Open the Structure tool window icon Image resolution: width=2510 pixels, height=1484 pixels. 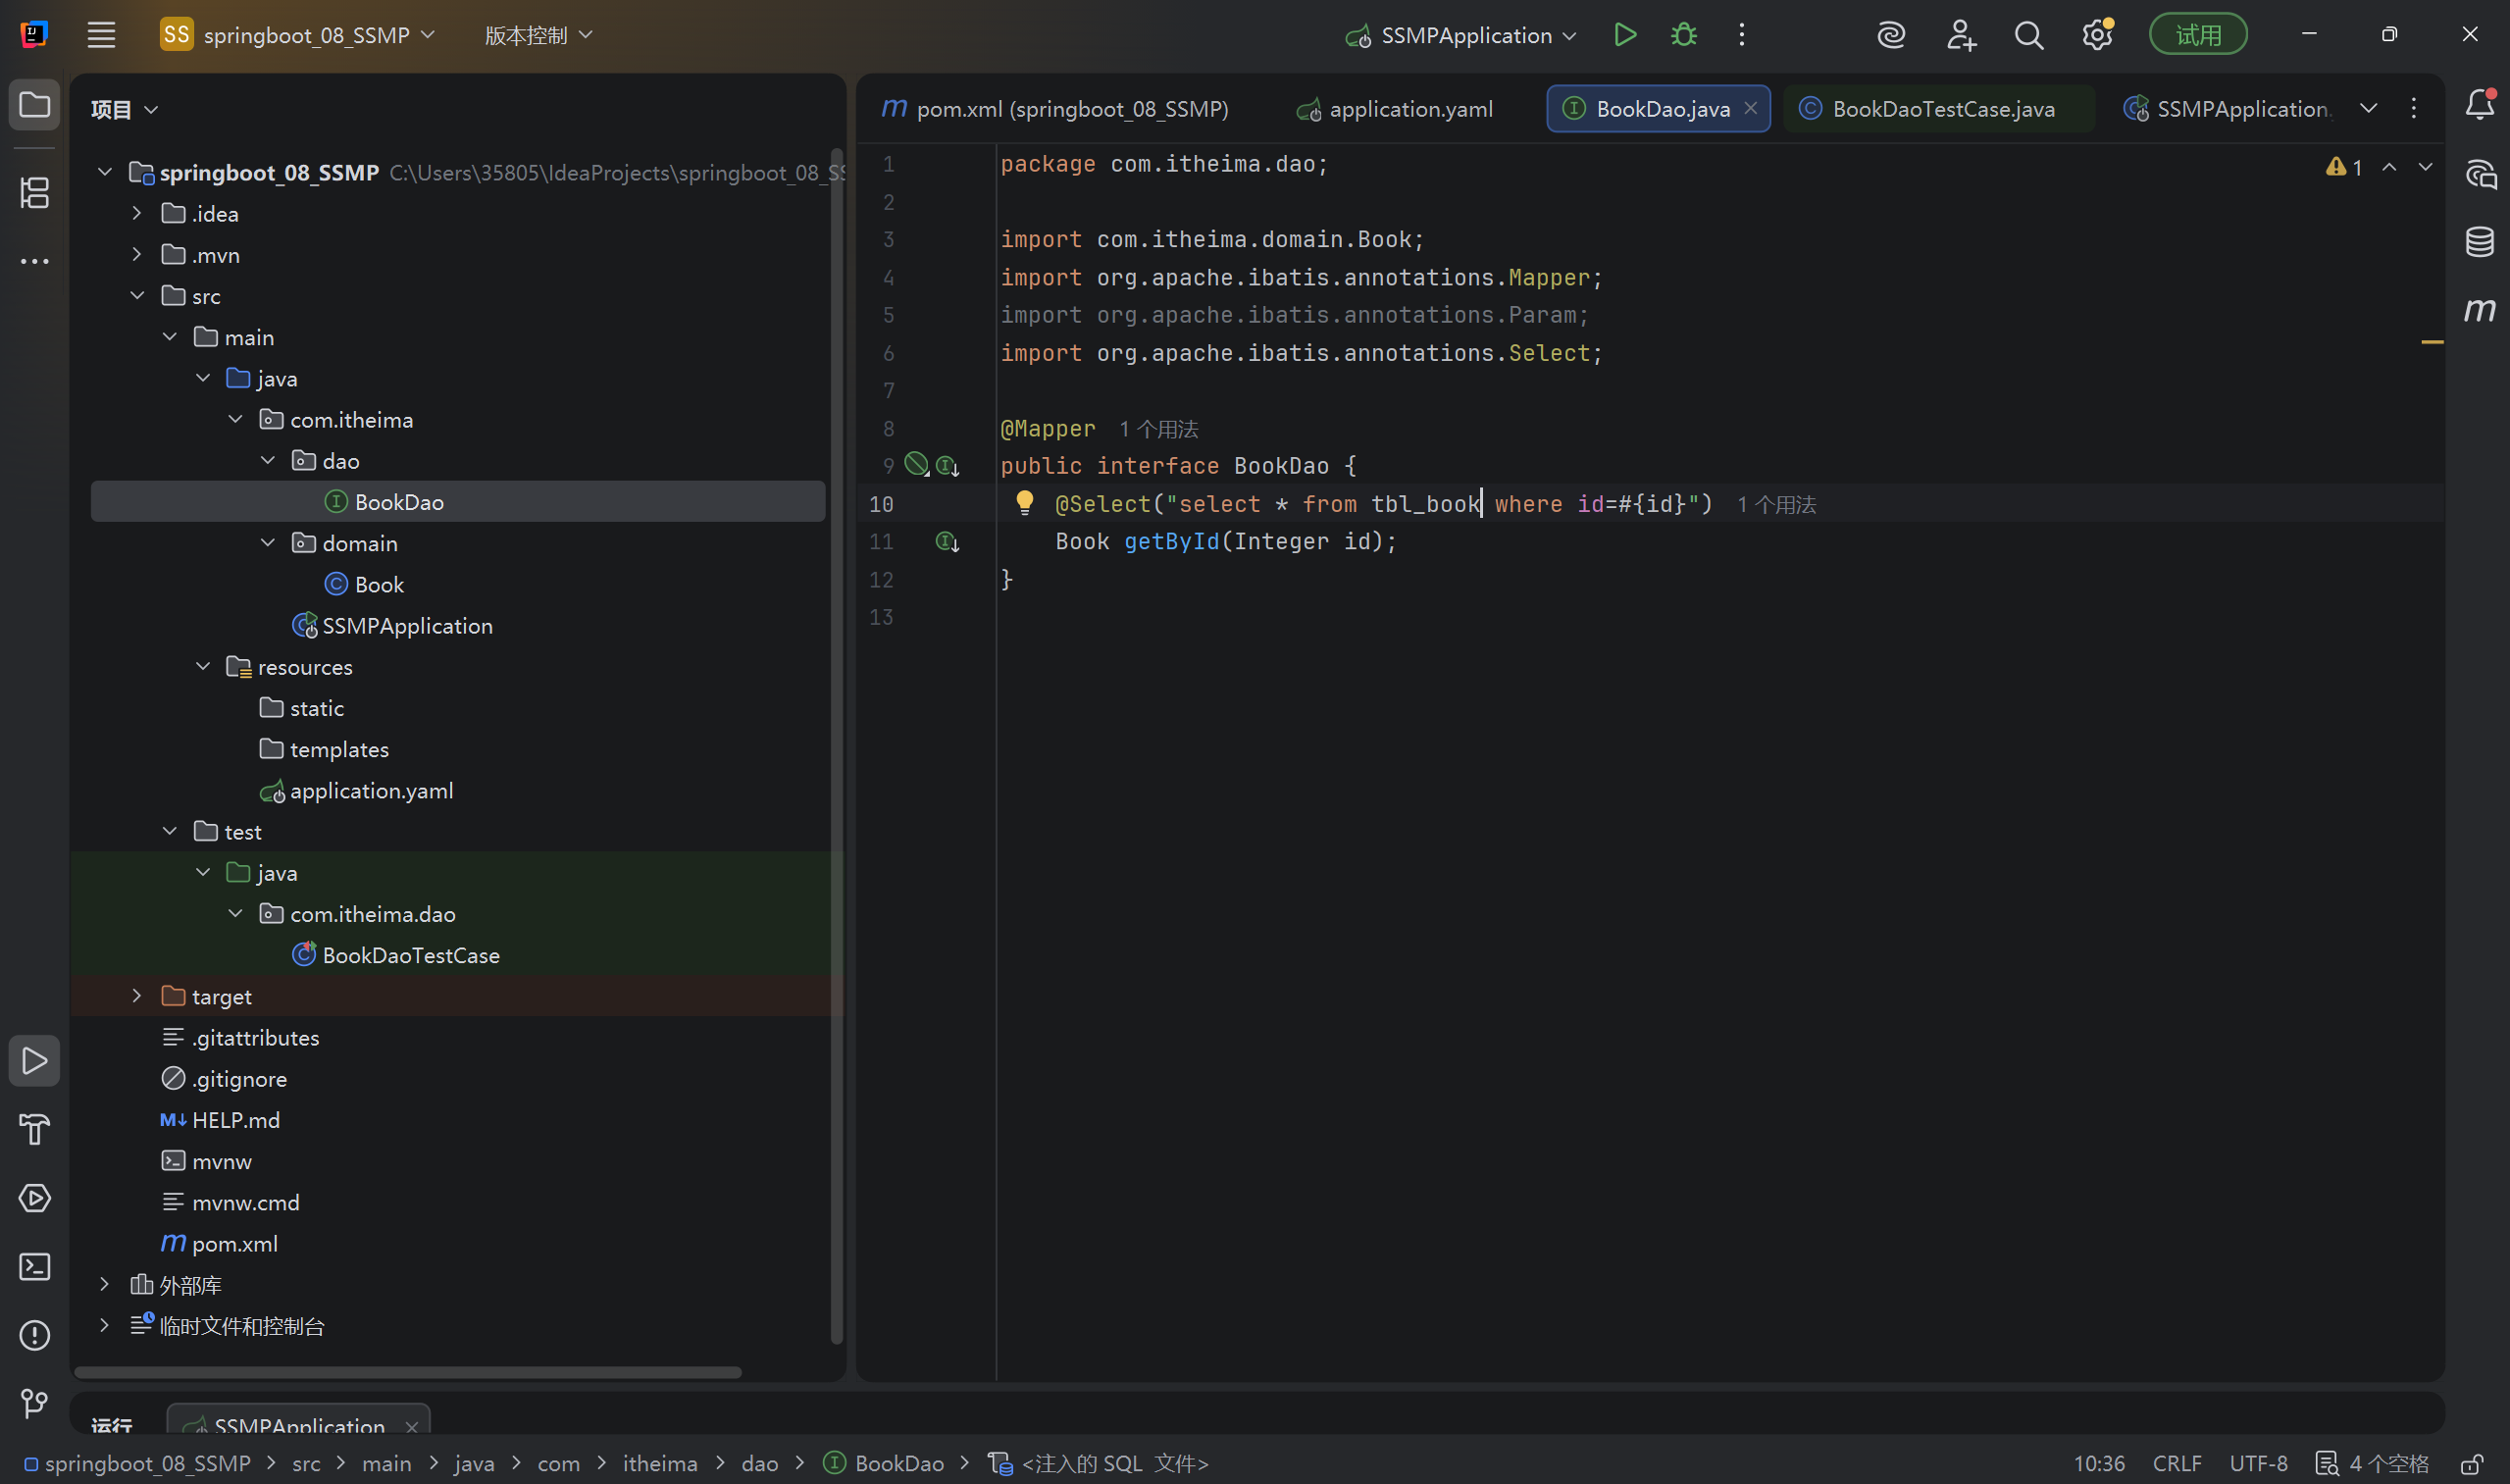point(35,193)
